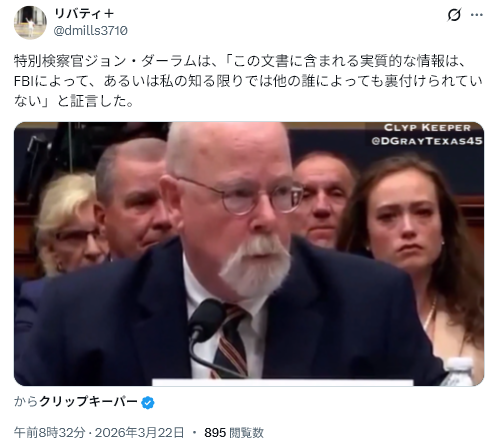
Task: Open the クリップキーパー source account link
Action: [88, 402]
